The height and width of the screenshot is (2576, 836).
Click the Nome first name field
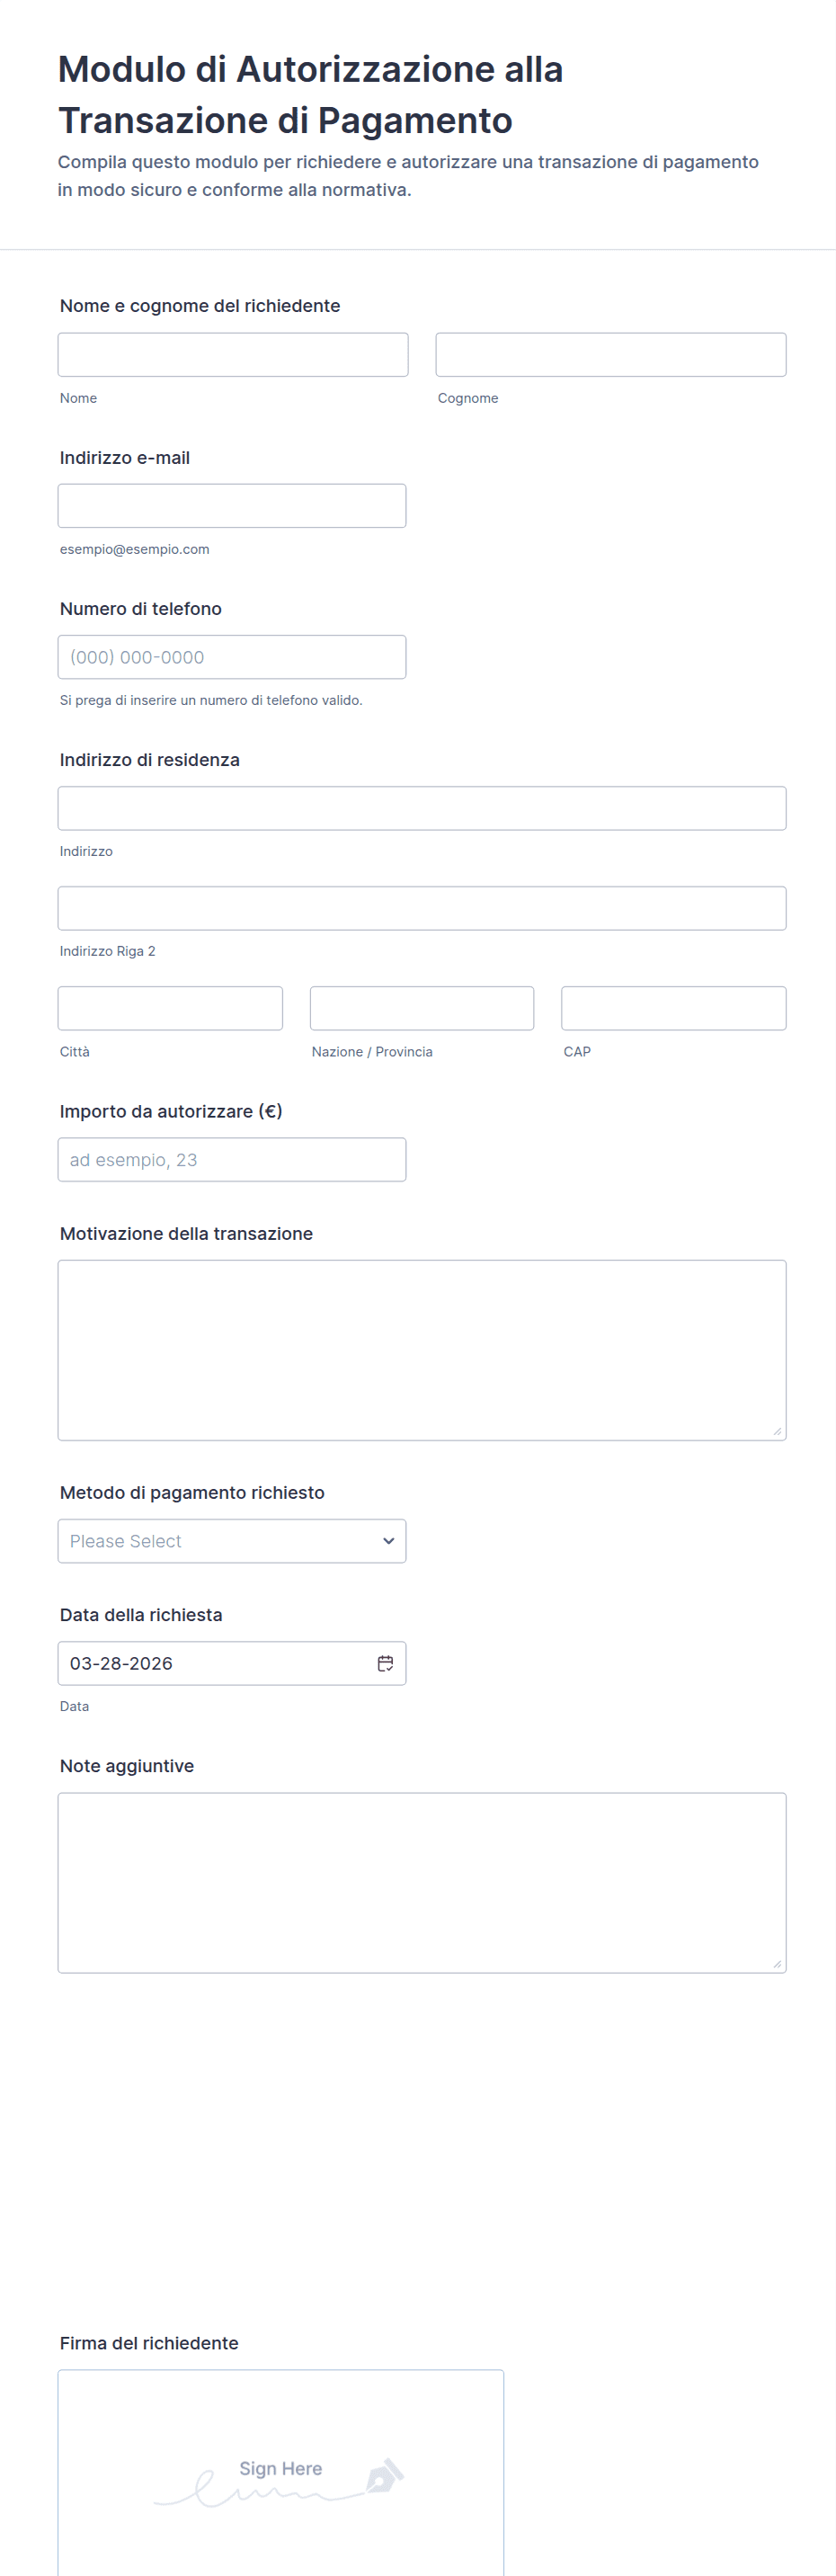(233, 355)
